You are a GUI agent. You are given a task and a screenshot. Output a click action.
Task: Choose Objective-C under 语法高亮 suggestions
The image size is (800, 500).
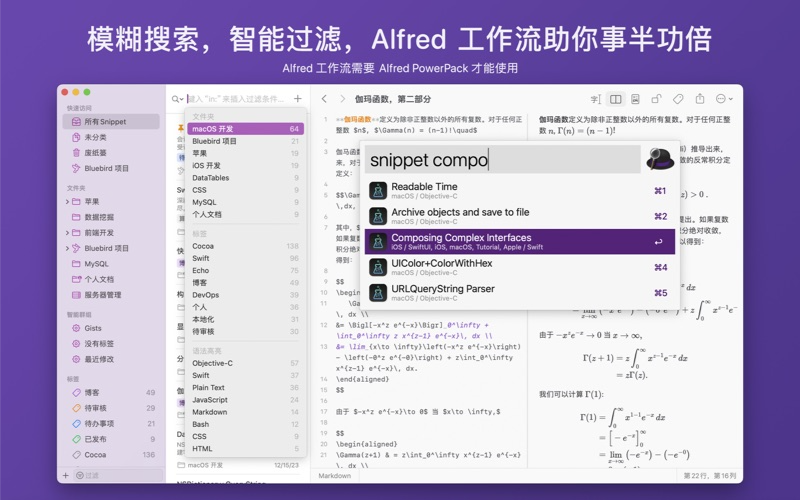pyautogui.click(x=245, y=363)
